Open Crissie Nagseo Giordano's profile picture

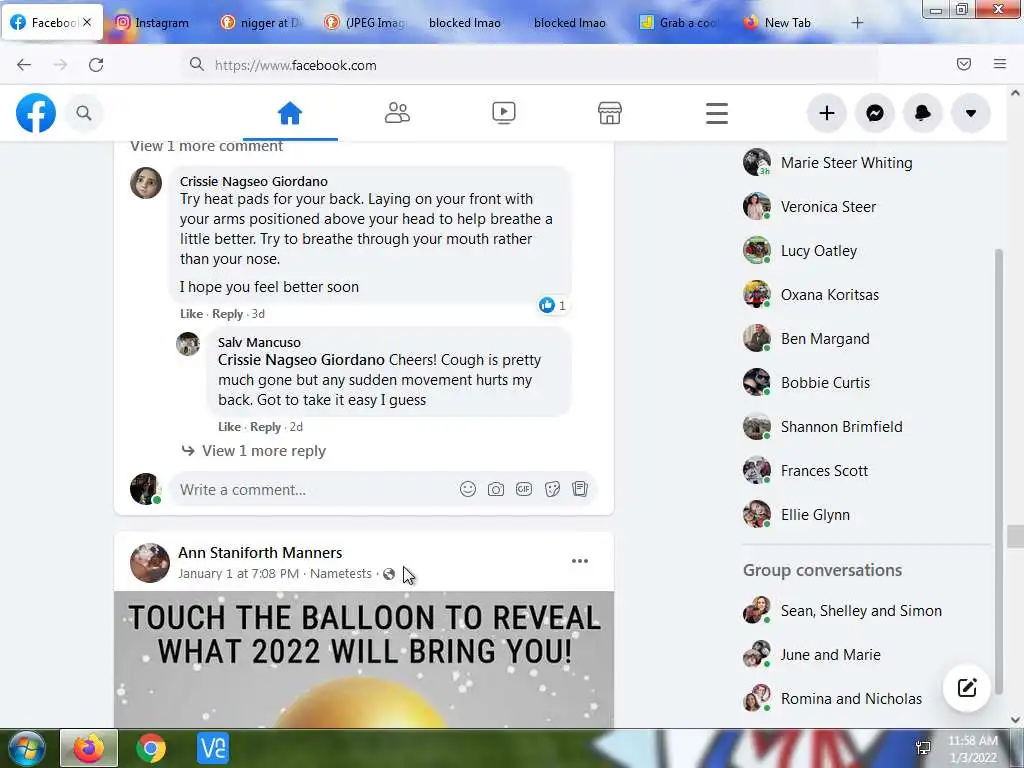tap(146, 183)
